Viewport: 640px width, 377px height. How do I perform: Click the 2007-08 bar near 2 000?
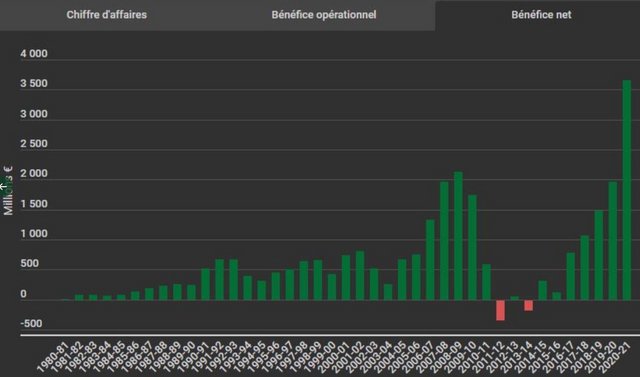[444, 241]
